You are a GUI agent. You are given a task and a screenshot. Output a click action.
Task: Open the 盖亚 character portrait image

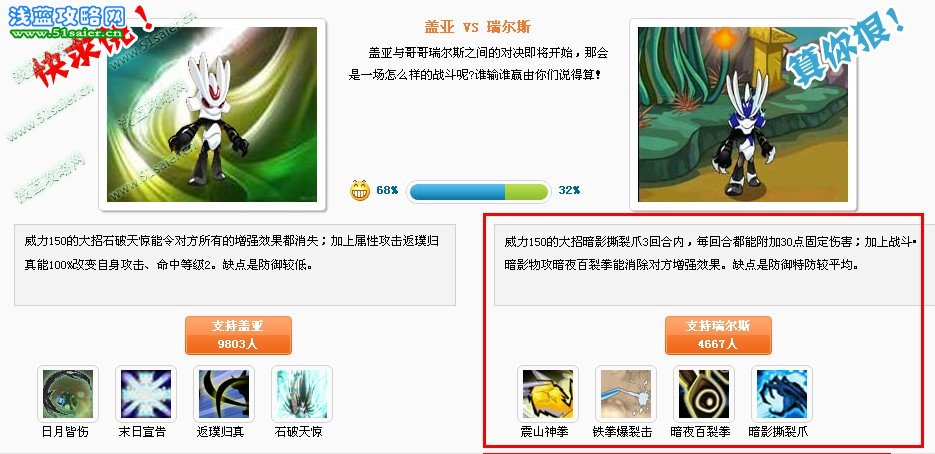(x=212, y=115)
